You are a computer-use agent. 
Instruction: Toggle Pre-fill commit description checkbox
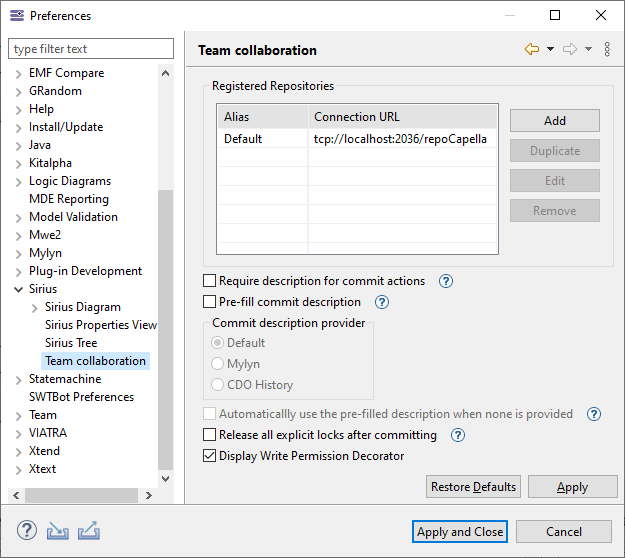click(210, 302)
